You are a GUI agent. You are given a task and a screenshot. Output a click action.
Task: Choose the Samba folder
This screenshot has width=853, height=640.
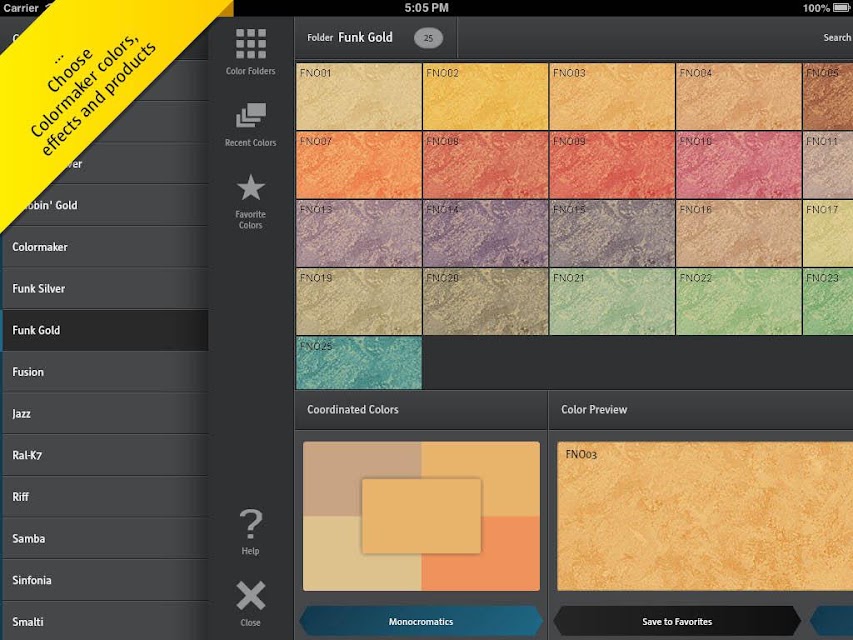(x=106, y=539)
